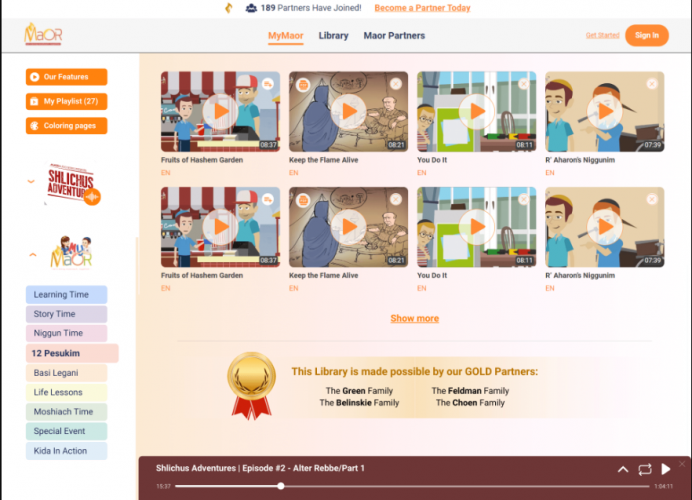The height and width of the screenshot is (500, 692).
Task: Play You Do It in top row
Action: [x=476, y=112]
